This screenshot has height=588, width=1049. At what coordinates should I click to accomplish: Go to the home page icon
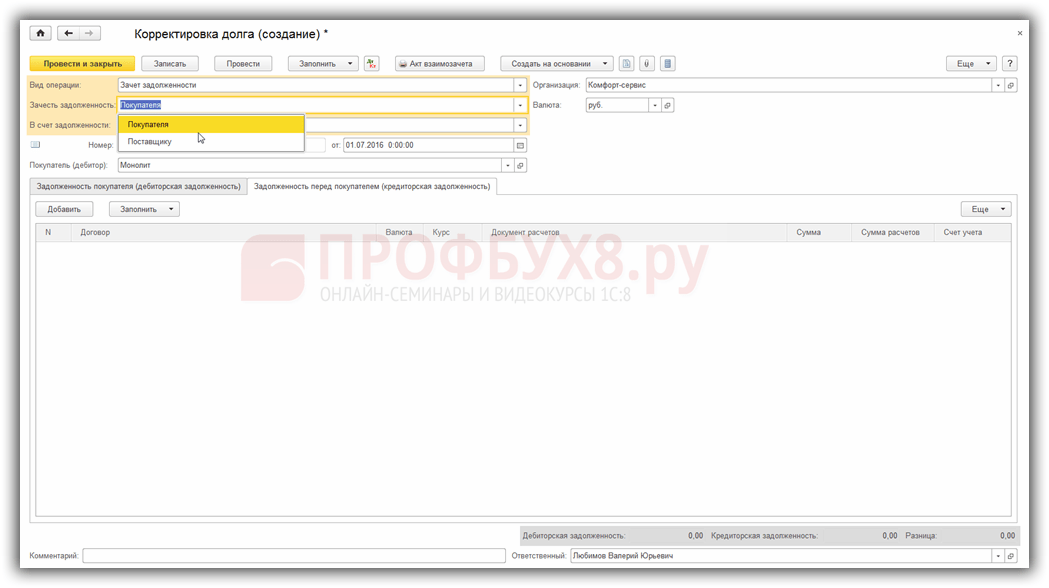coord(40,33)
